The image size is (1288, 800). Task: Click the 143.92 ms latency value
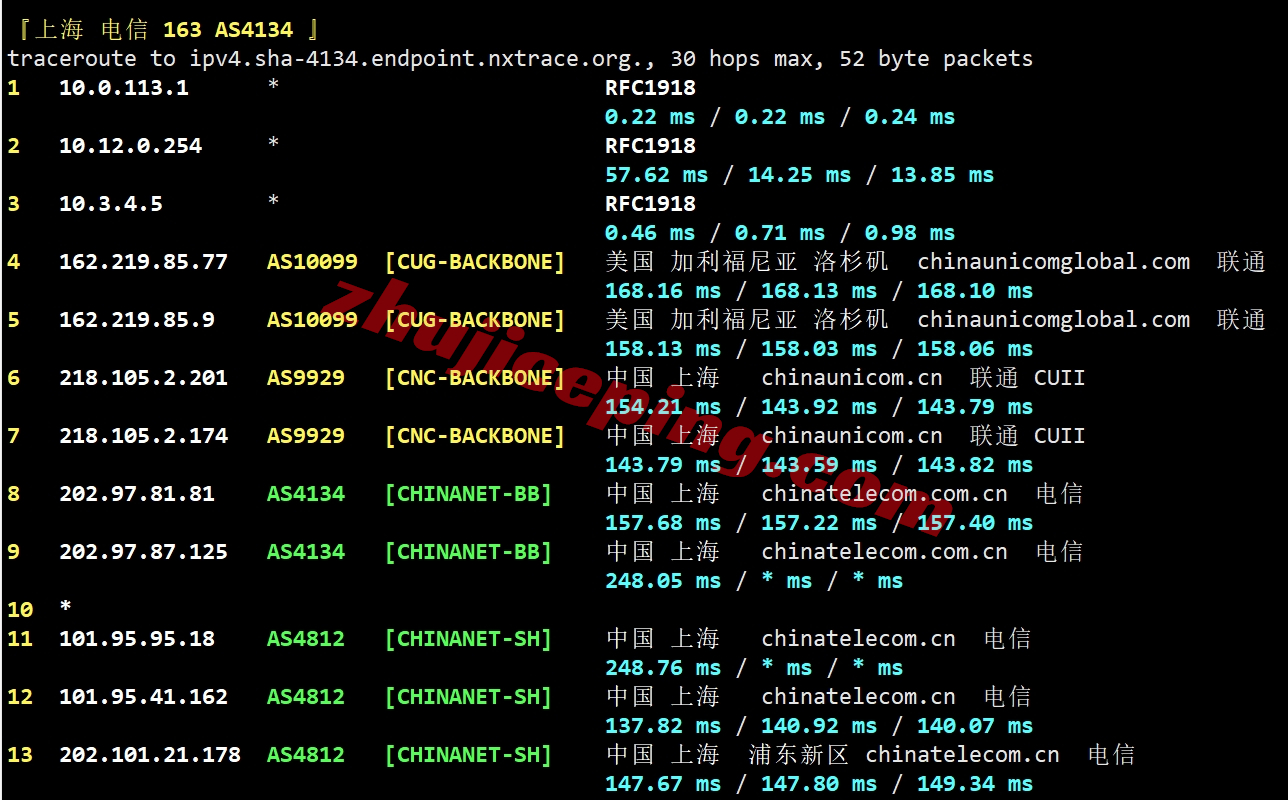(819, 407)
